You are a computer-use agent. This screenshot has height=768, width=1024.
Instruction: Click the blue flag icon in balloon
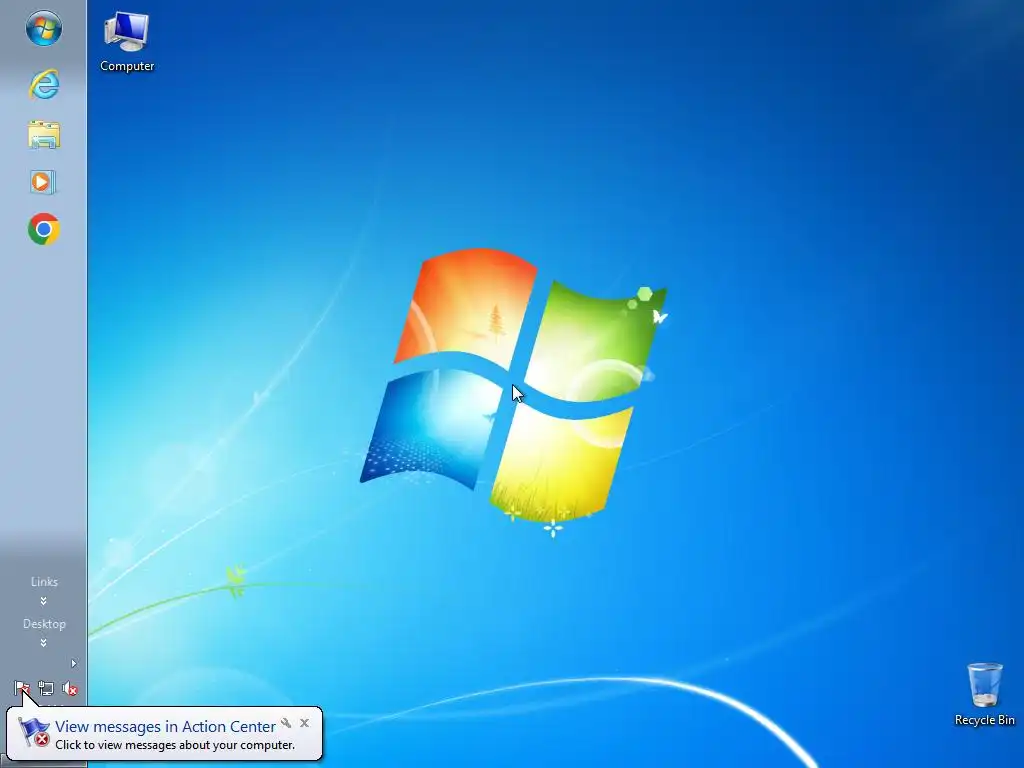[33, 731]
